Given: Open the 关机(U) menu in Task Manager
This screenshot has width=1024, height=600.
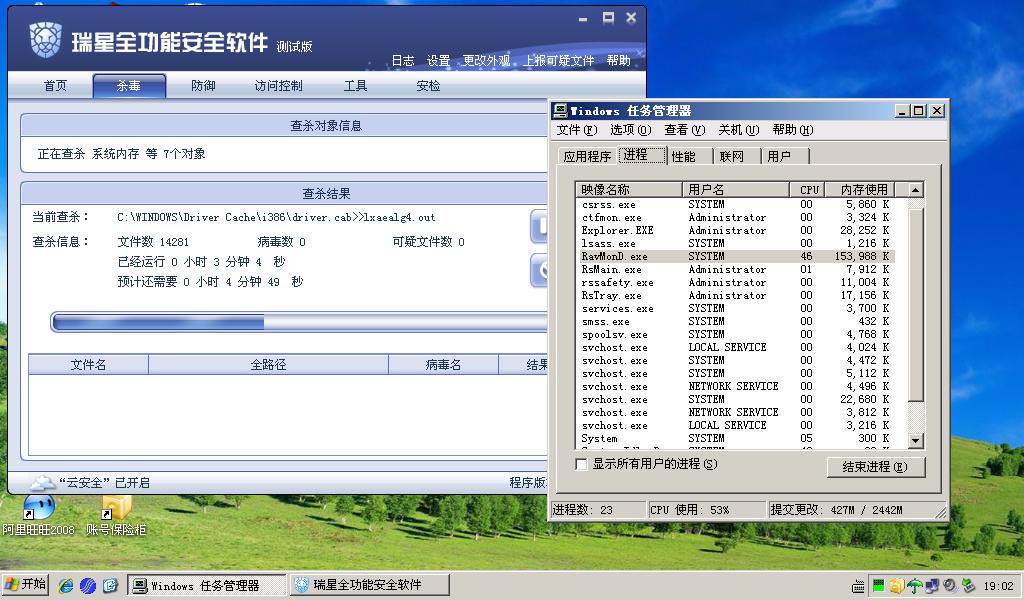Looking at the screenshot, I should click(x=739, y=130).
